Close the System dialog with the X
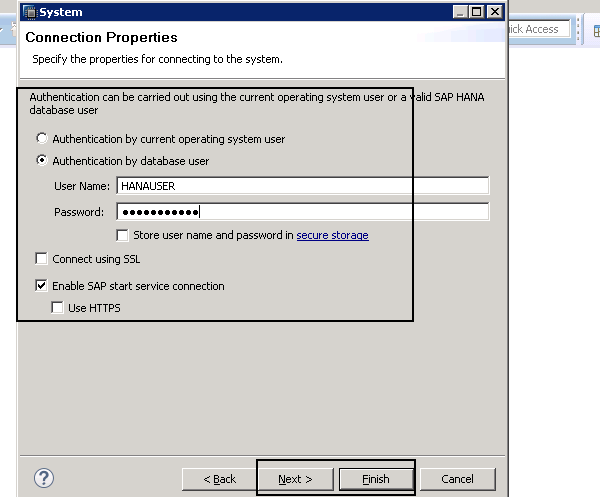The height and width of the screenshot is (497, 600). (494, 12)
